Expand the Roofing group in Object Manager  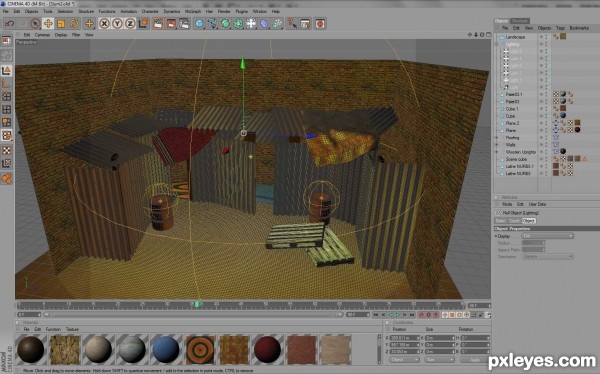pyautogui.click(x=497, y=138)
